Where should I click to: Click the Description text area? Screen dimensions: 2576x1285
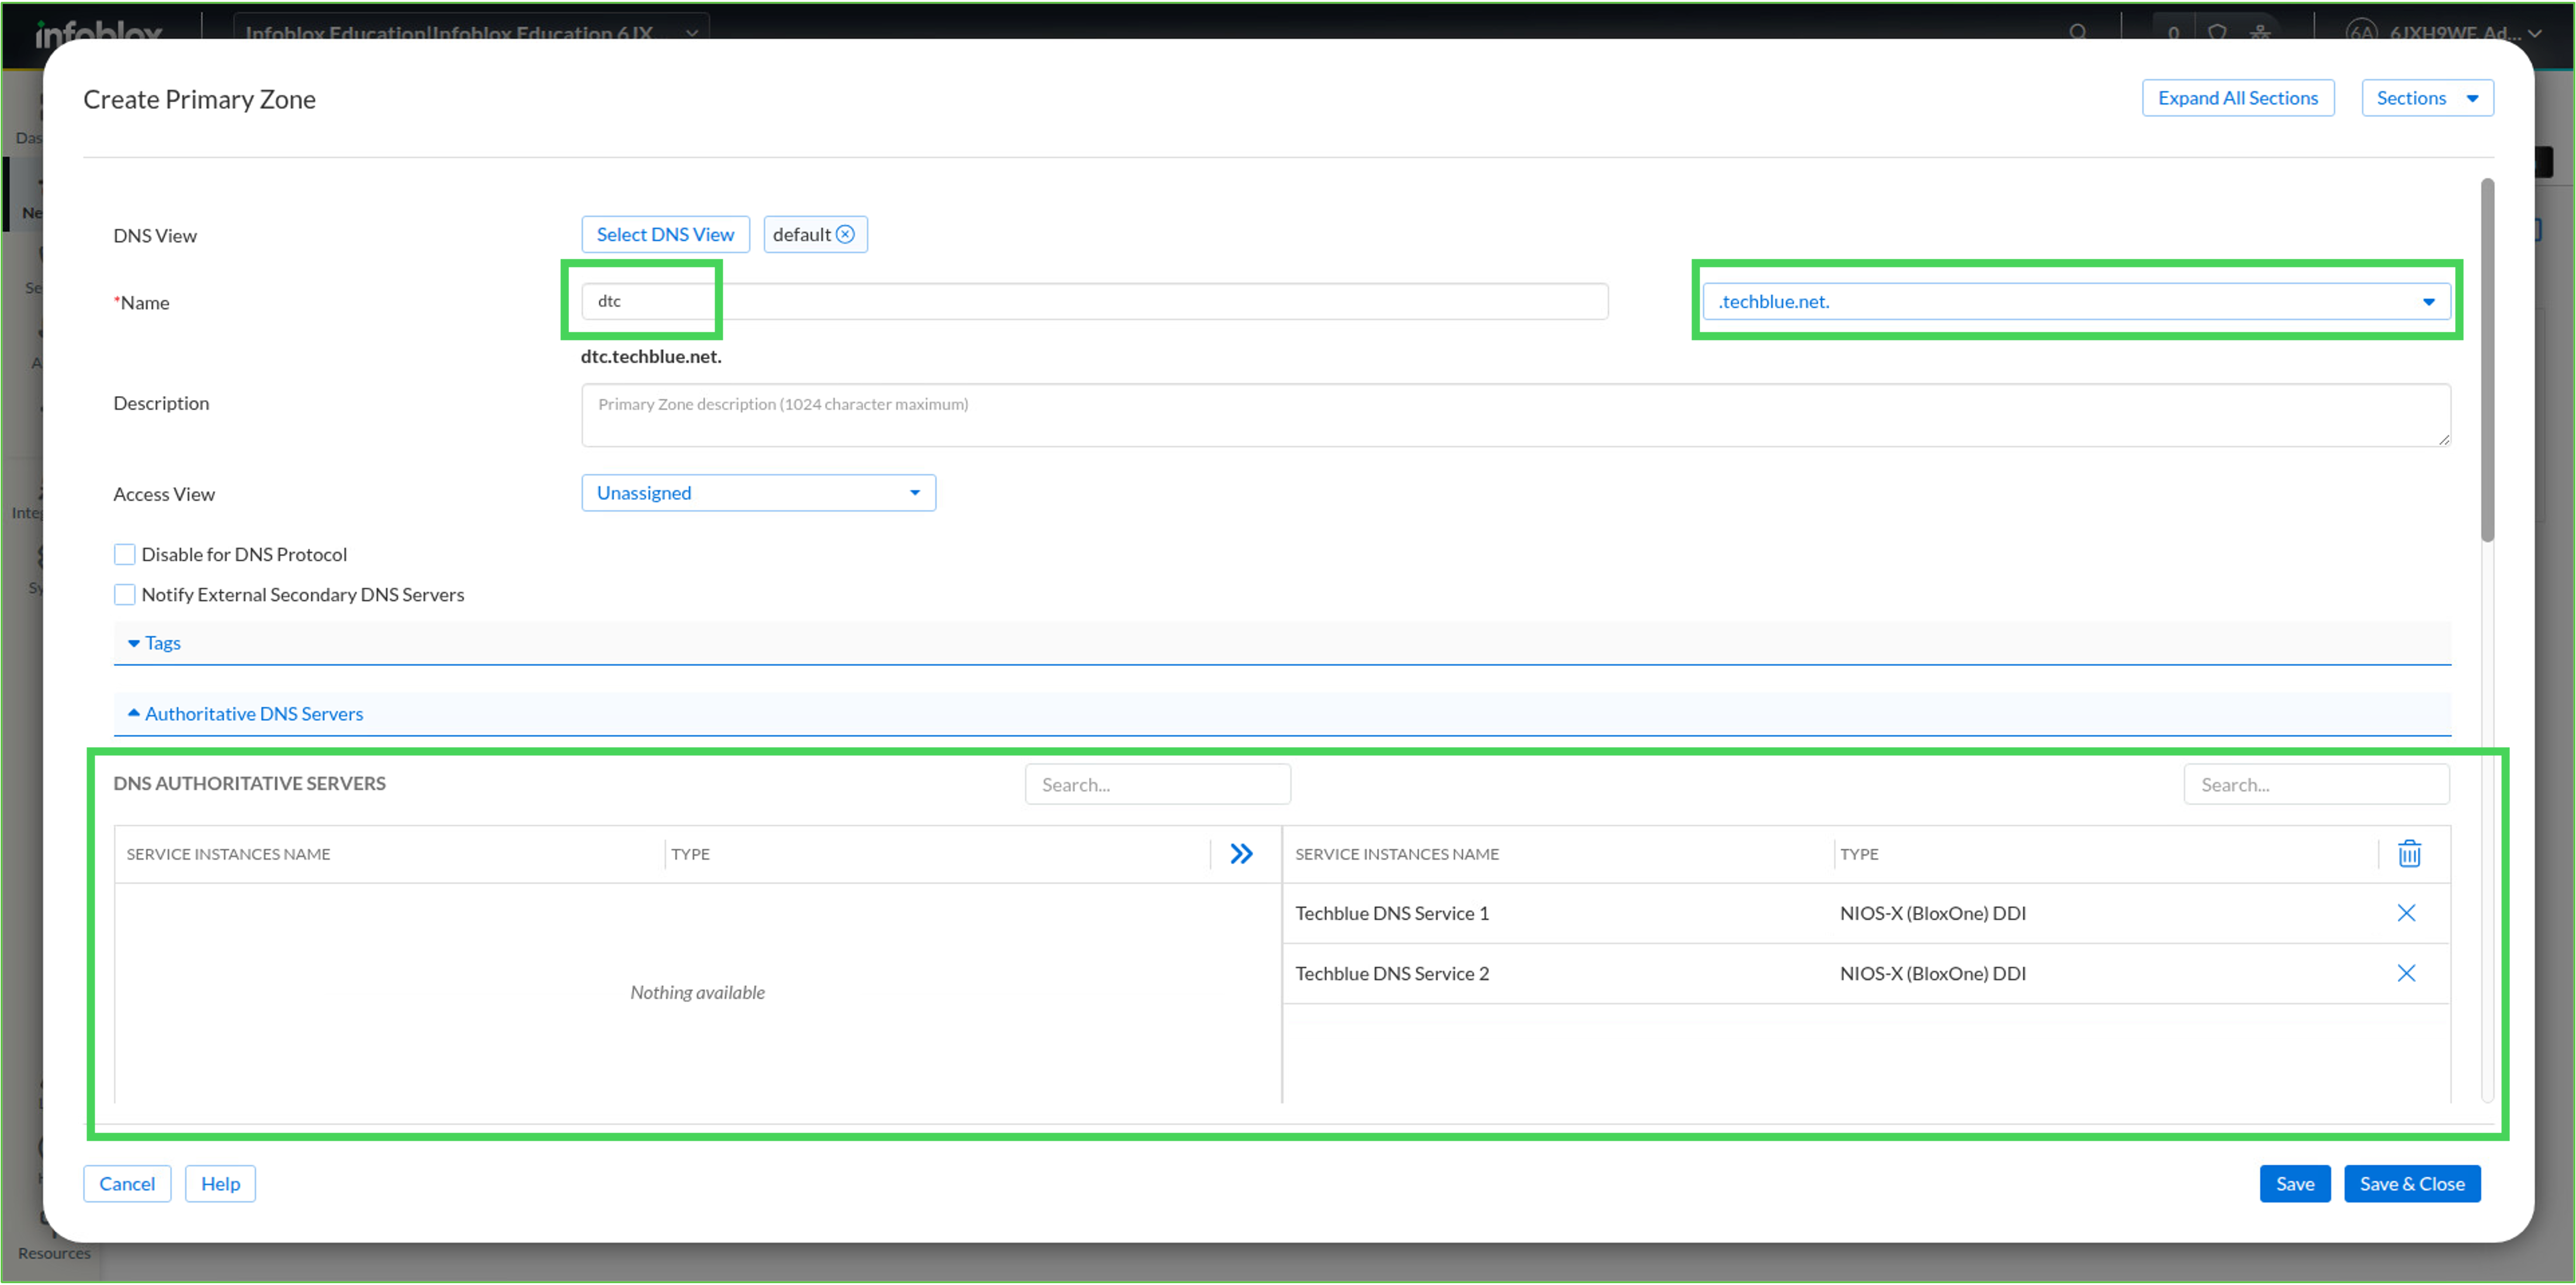click(x=1516, y=415)
